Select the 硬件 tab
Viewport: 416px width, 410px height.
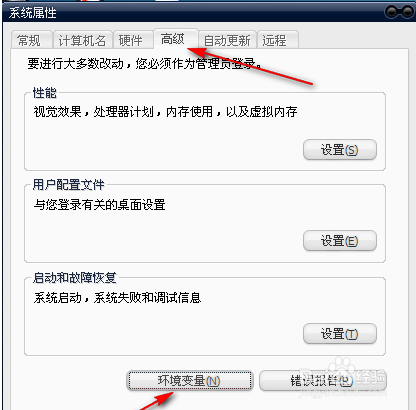tap(133, 40)
